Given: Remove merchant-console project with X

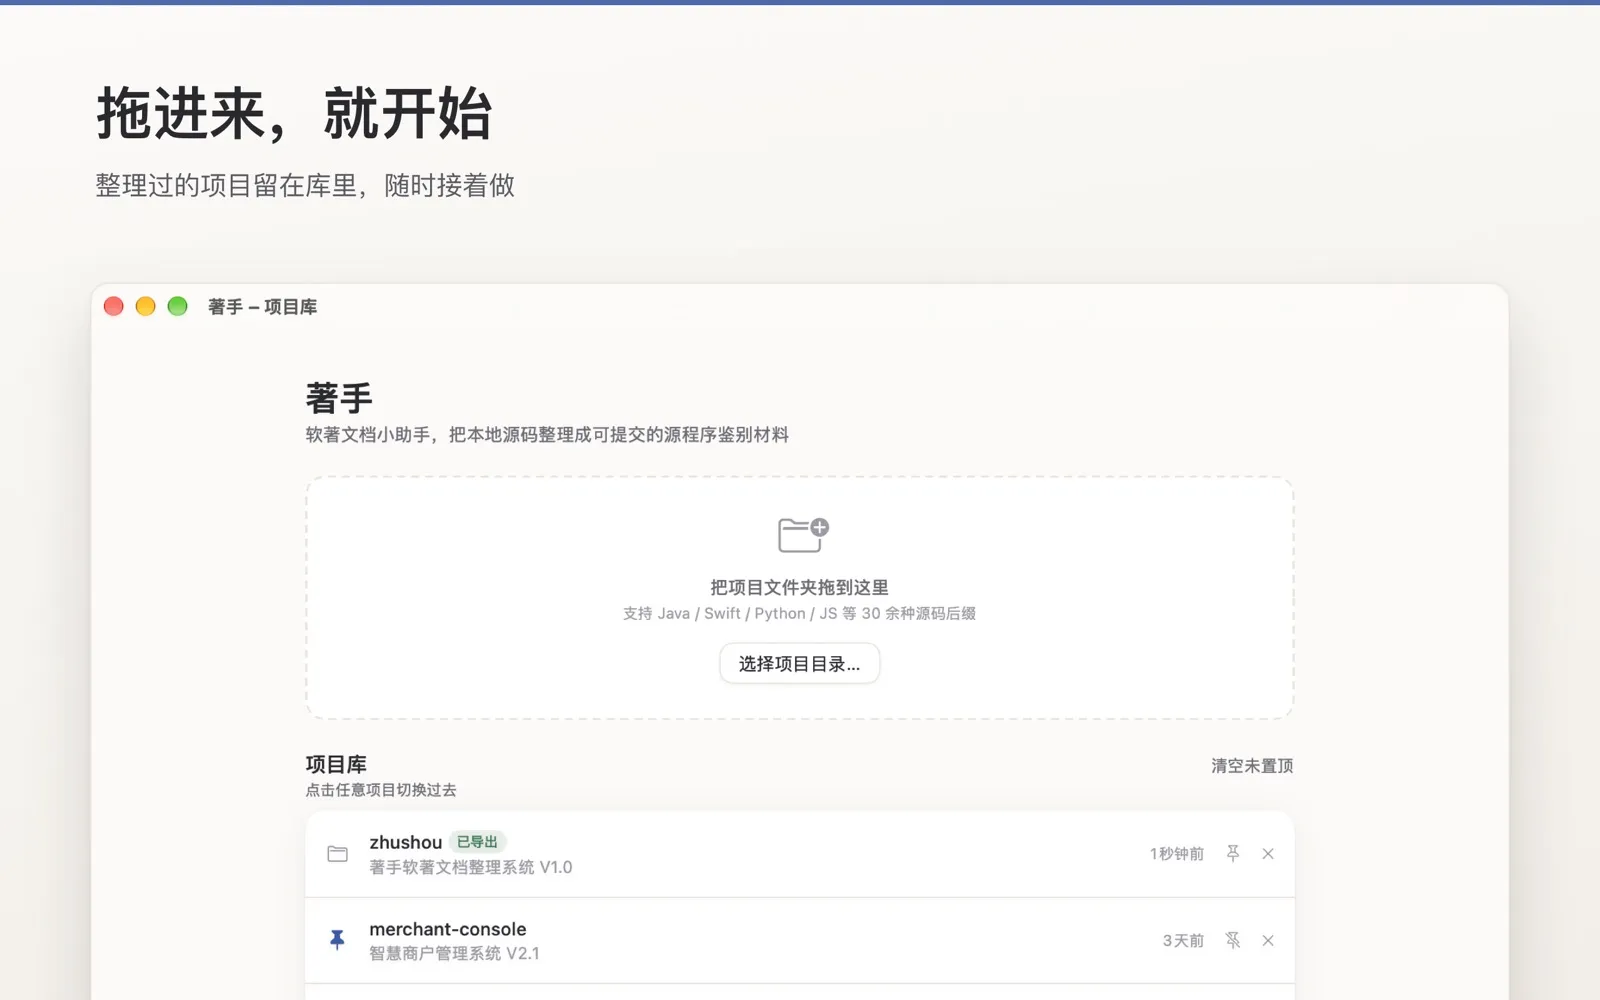Looking at the screenshot, I should [1268, 940].
